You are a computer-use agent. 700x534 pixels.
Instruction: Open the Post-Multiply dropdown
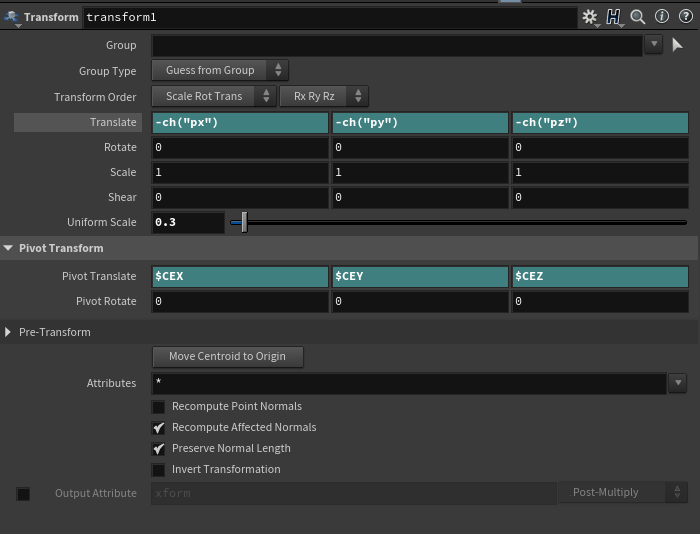pos(623,492)
